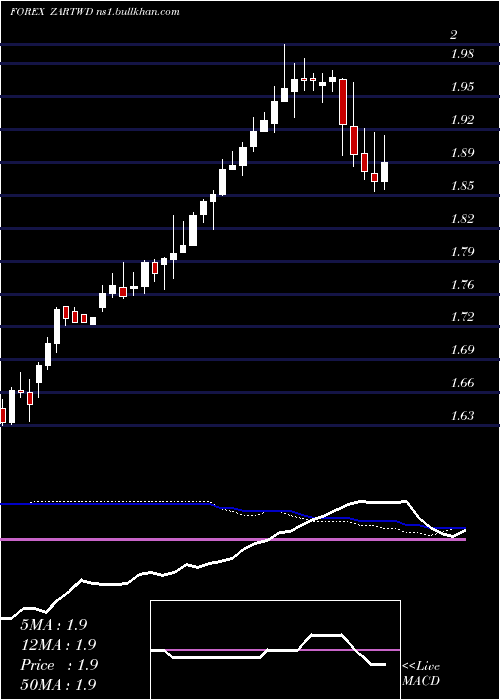Click the 50MA : 1.9 readout
The image size is (500, 700).
(58, 684)
